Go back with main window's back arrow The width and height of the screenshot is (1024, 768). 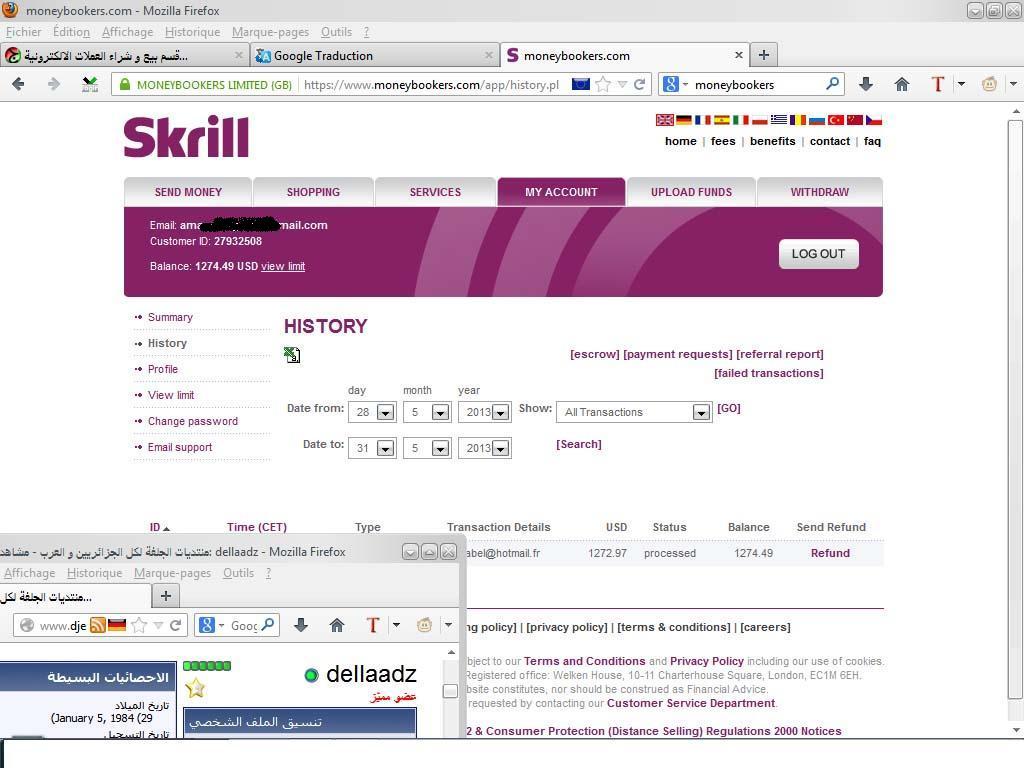(x=18, y=84)
